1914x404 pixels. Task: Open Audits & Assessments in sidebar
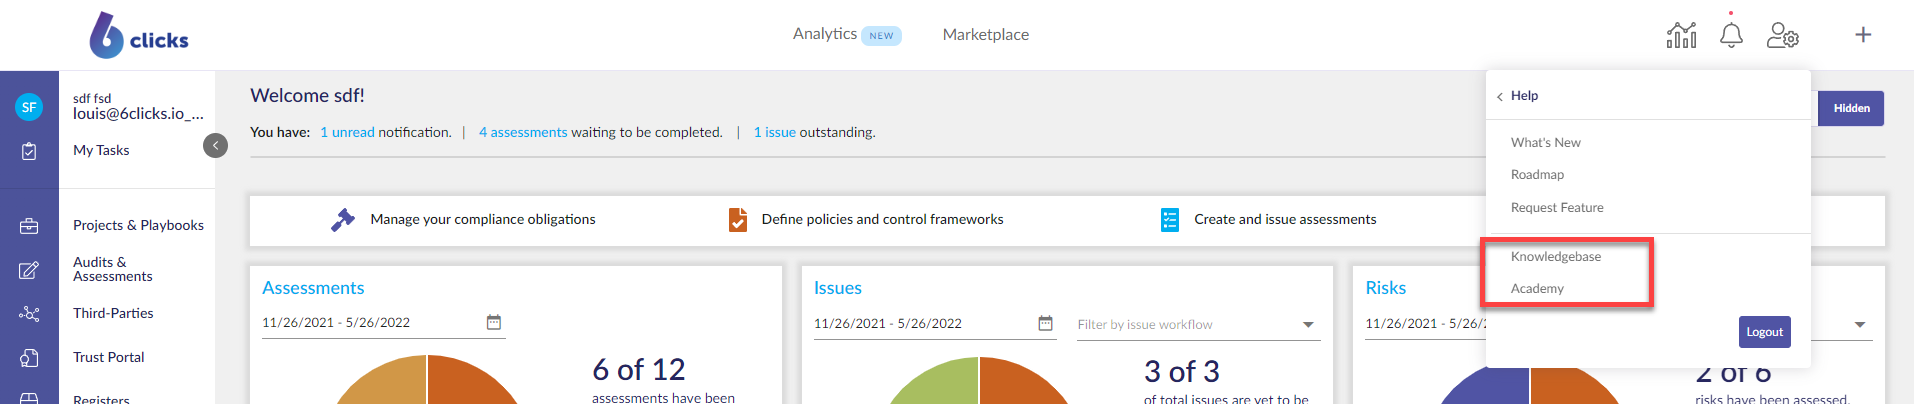point(113,269)
